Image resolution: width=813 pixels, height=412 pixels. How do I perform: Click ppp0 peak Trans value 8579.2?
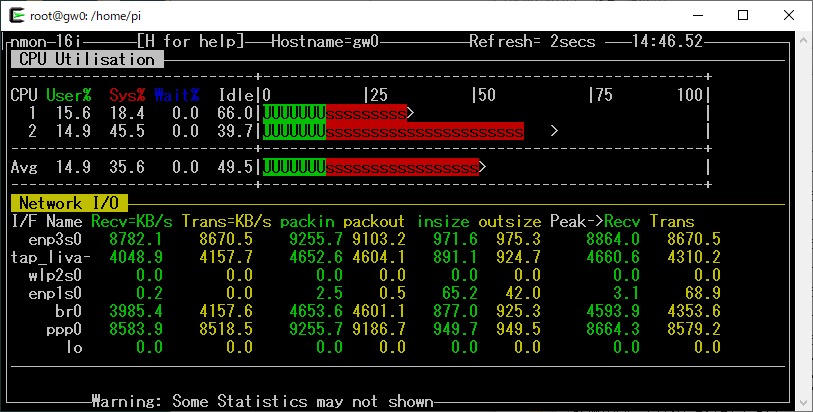[x=694, y=329]
